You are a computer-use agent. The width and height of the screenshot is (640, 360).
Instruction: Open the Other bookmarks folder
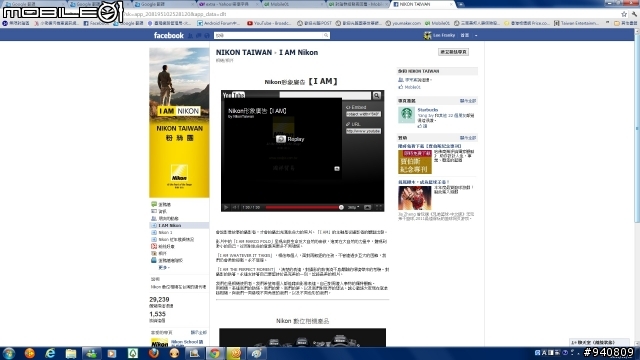pos(625,23)
